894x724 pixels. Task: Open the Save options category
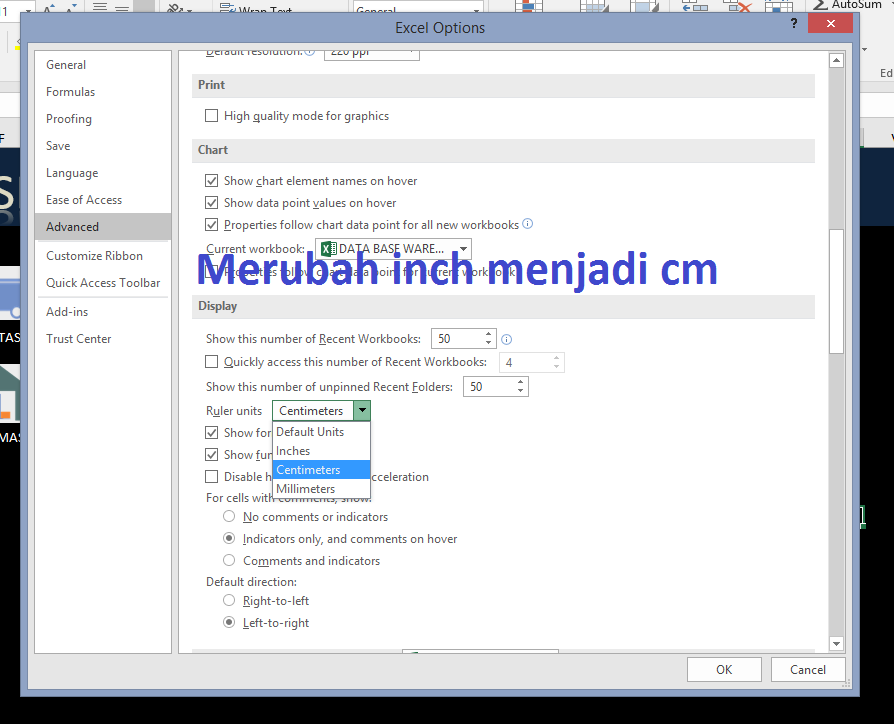[x=103, y=146]
